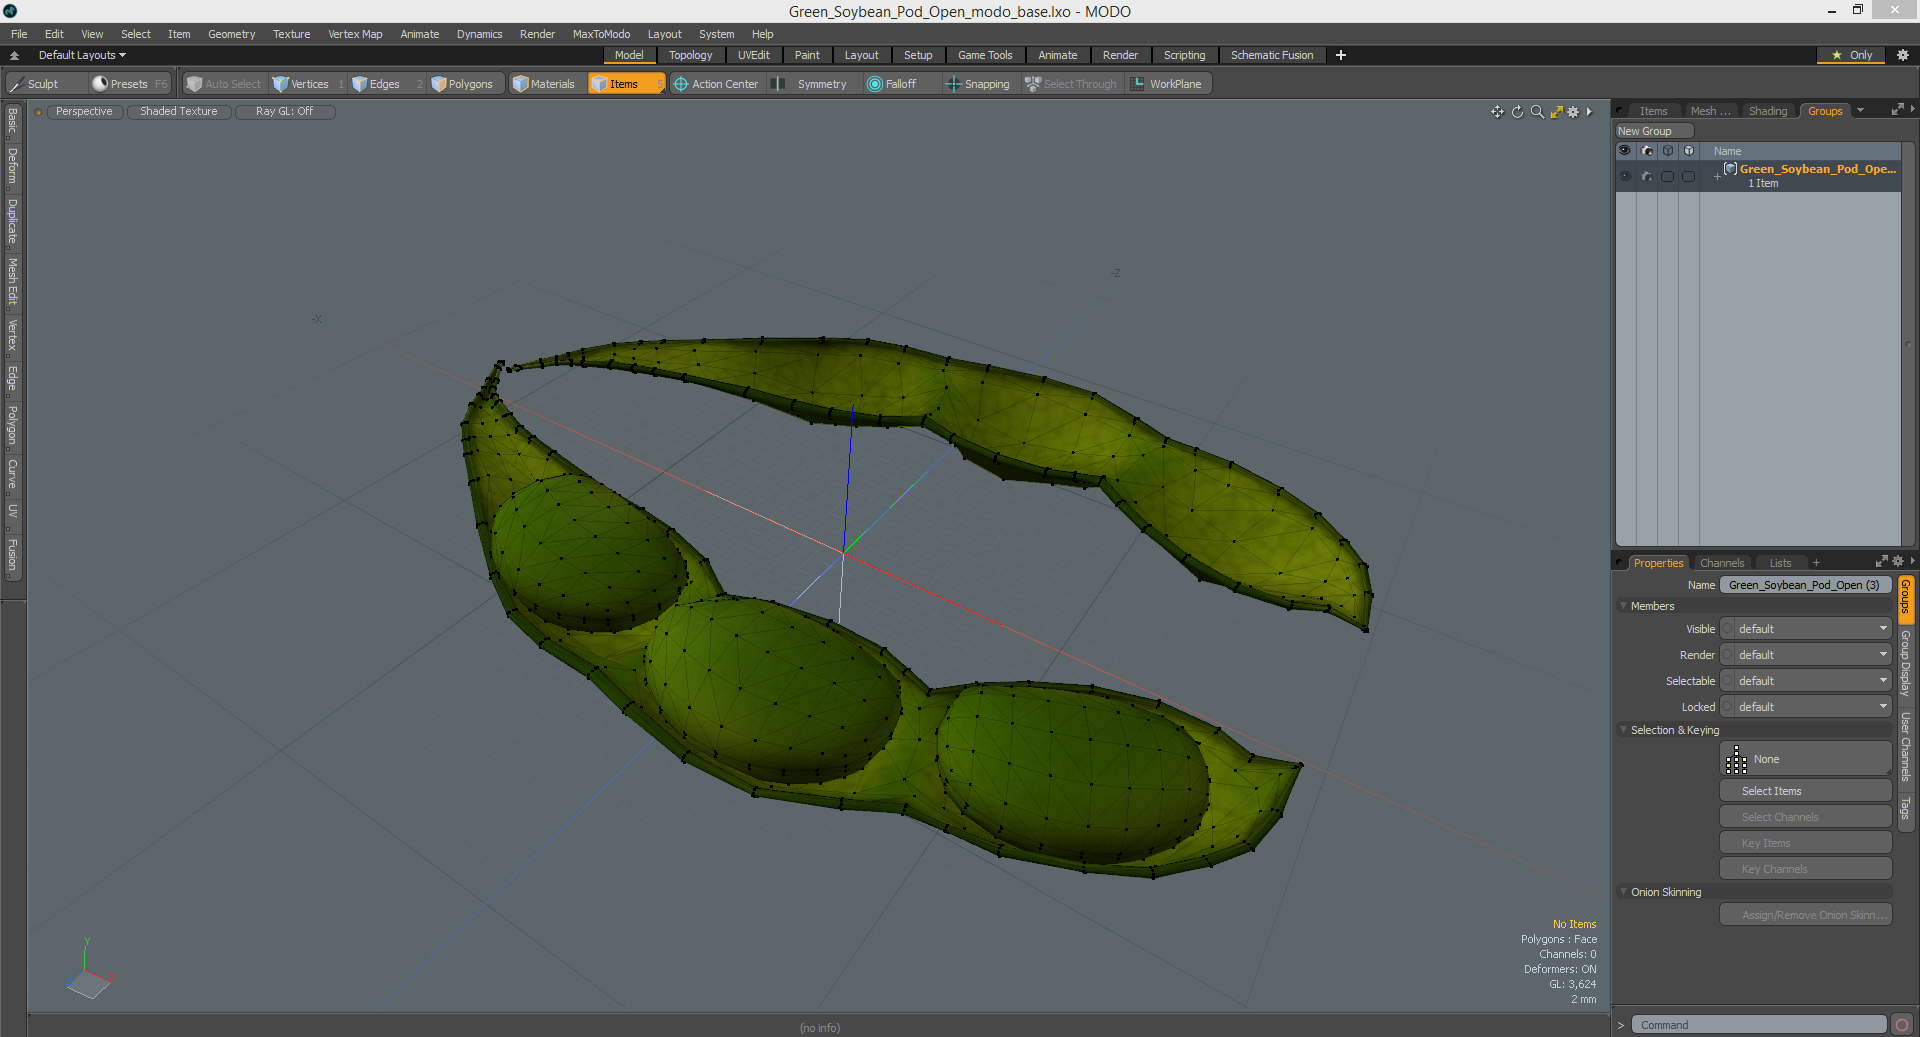The height and width of the screenshot is (1037, 1920).
Task: Click the Perspective view button
Action: pos(84,112)
